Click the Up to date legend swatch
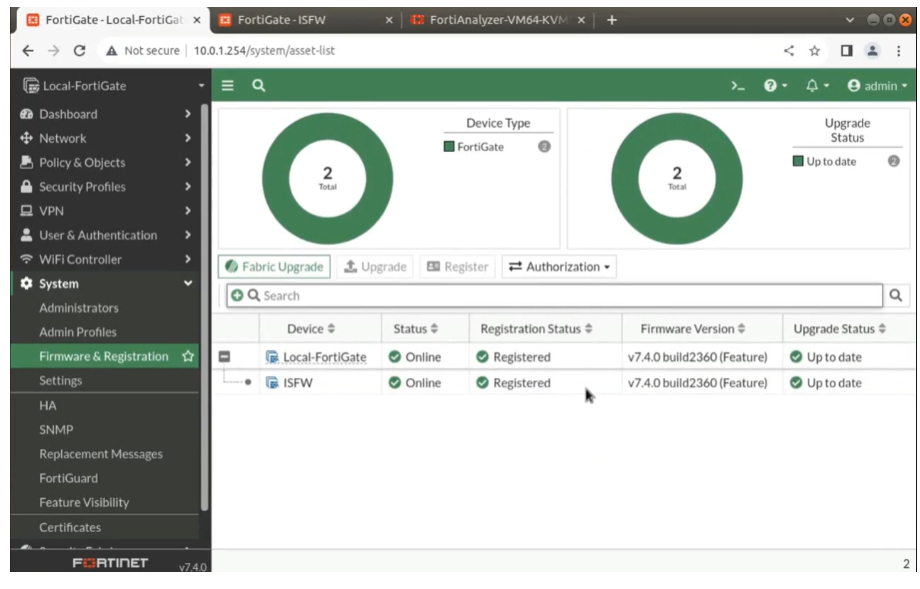 [x=798, y=161]
